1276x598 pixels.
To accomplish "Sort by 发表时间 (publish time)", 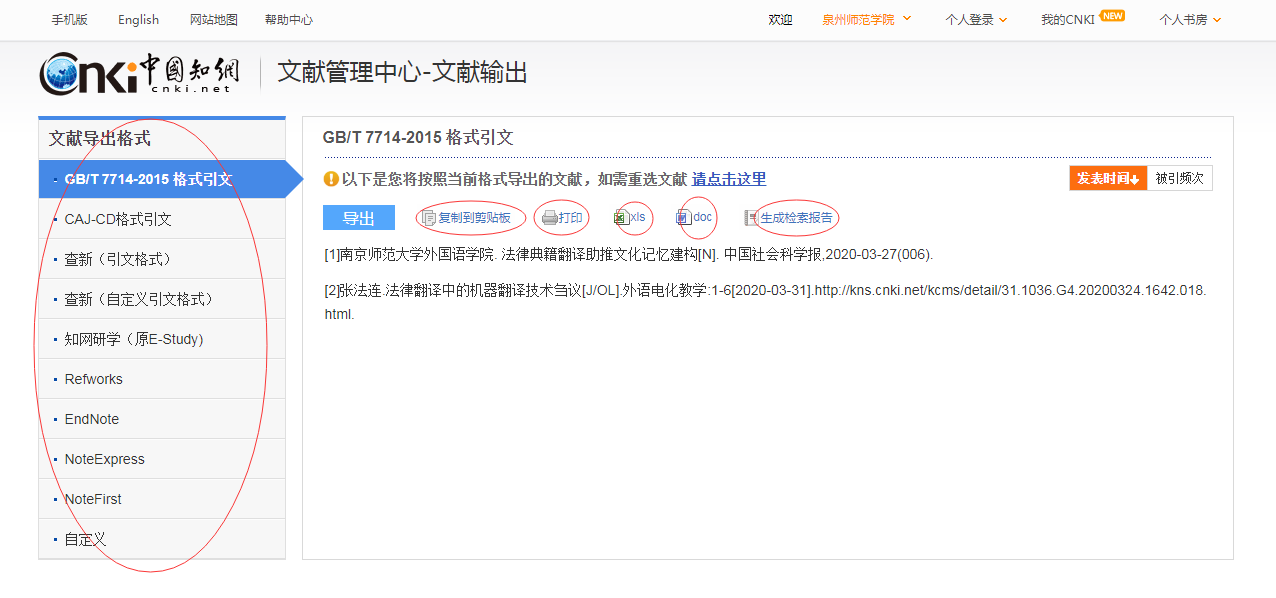I will click(x=1107, y=178).
